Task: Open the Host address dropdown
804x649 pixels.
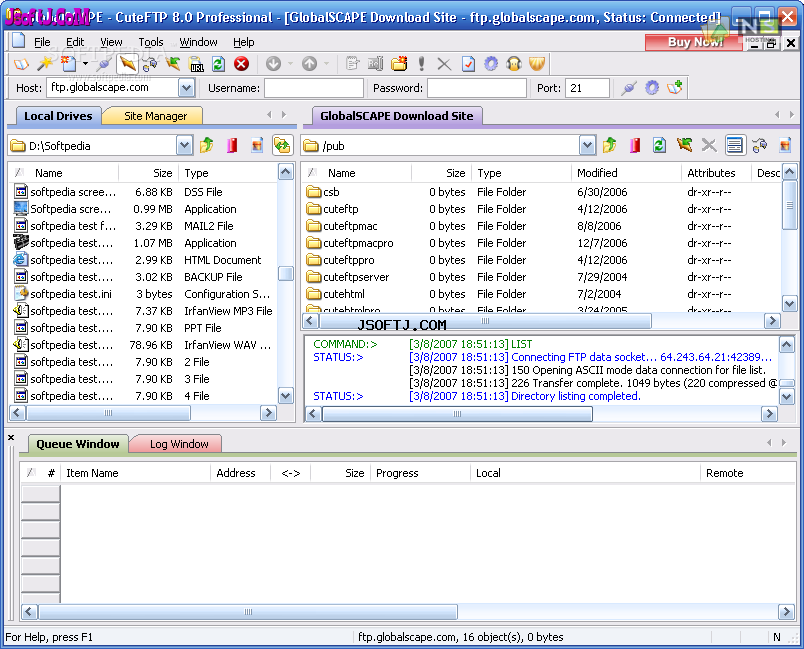Action: [x=187, y=88]
